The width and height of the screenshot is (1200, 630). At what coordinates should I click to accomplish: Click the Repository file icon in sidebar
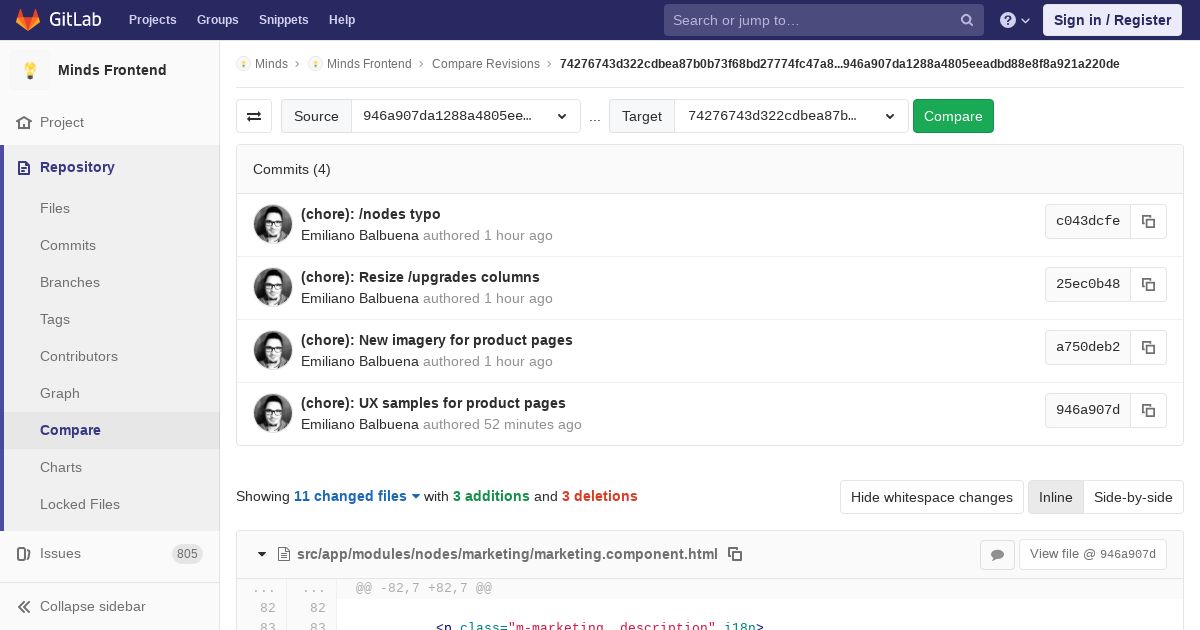24,167
